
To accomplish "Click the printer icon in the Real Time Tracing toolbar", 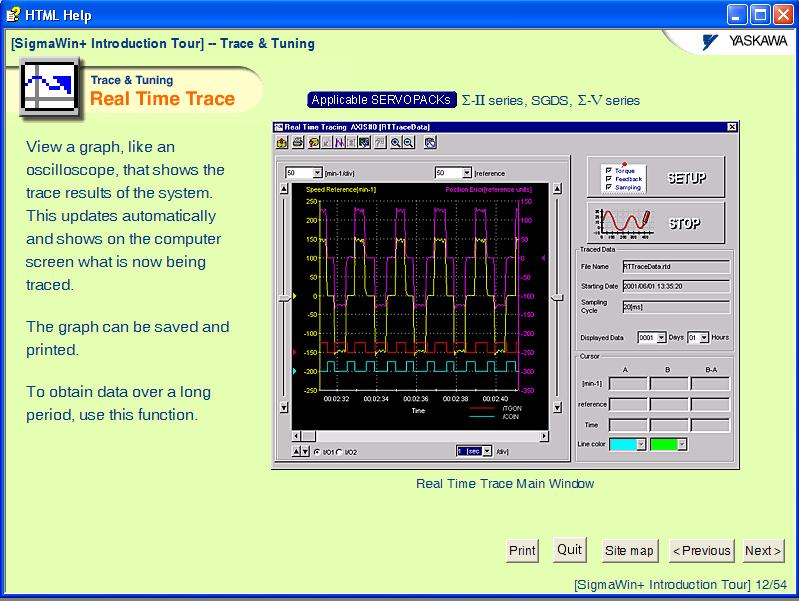I will (298, 143).
